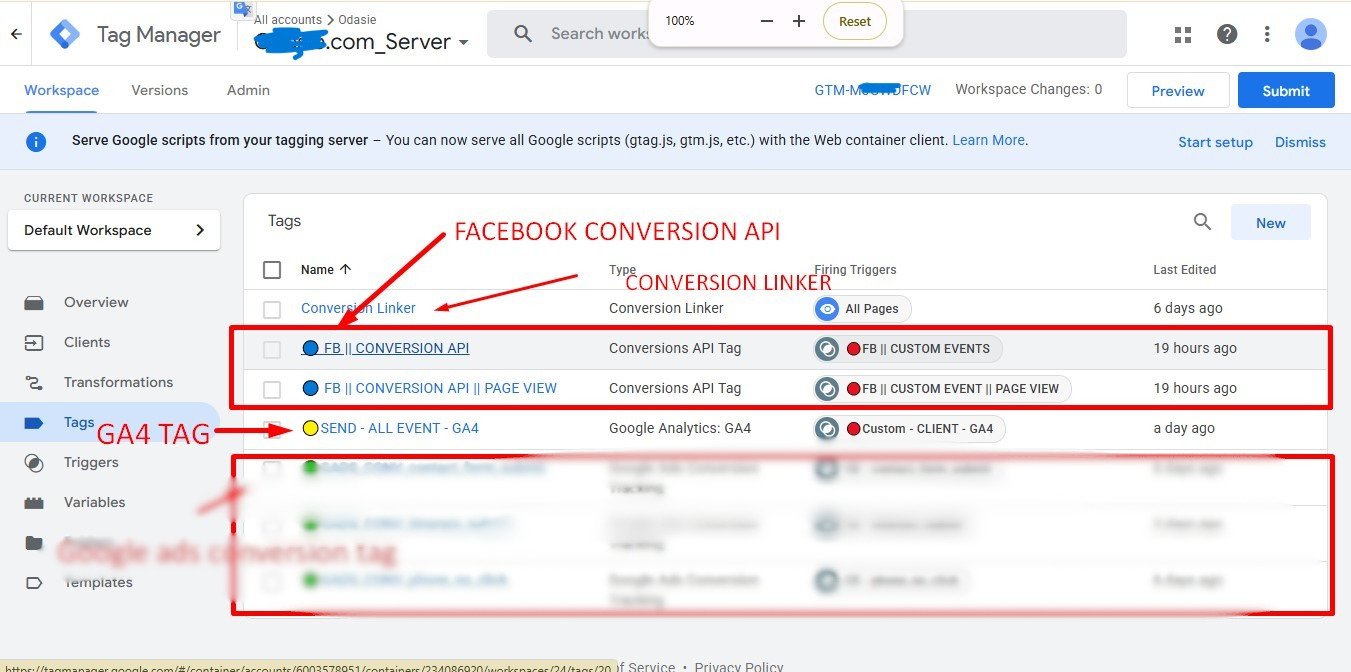Click the Firing Triggers column header
The image size is (1351, 672).
click(855, 269)
